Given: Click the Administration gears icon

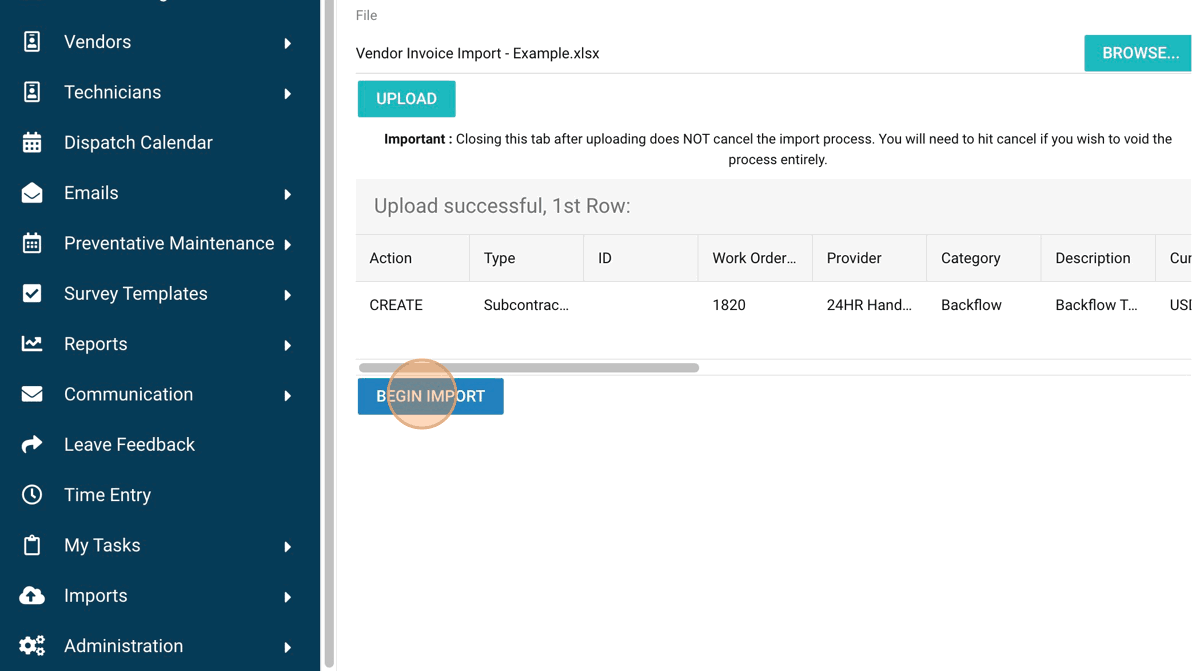Looking at the screenshot, I should [32, 646].
